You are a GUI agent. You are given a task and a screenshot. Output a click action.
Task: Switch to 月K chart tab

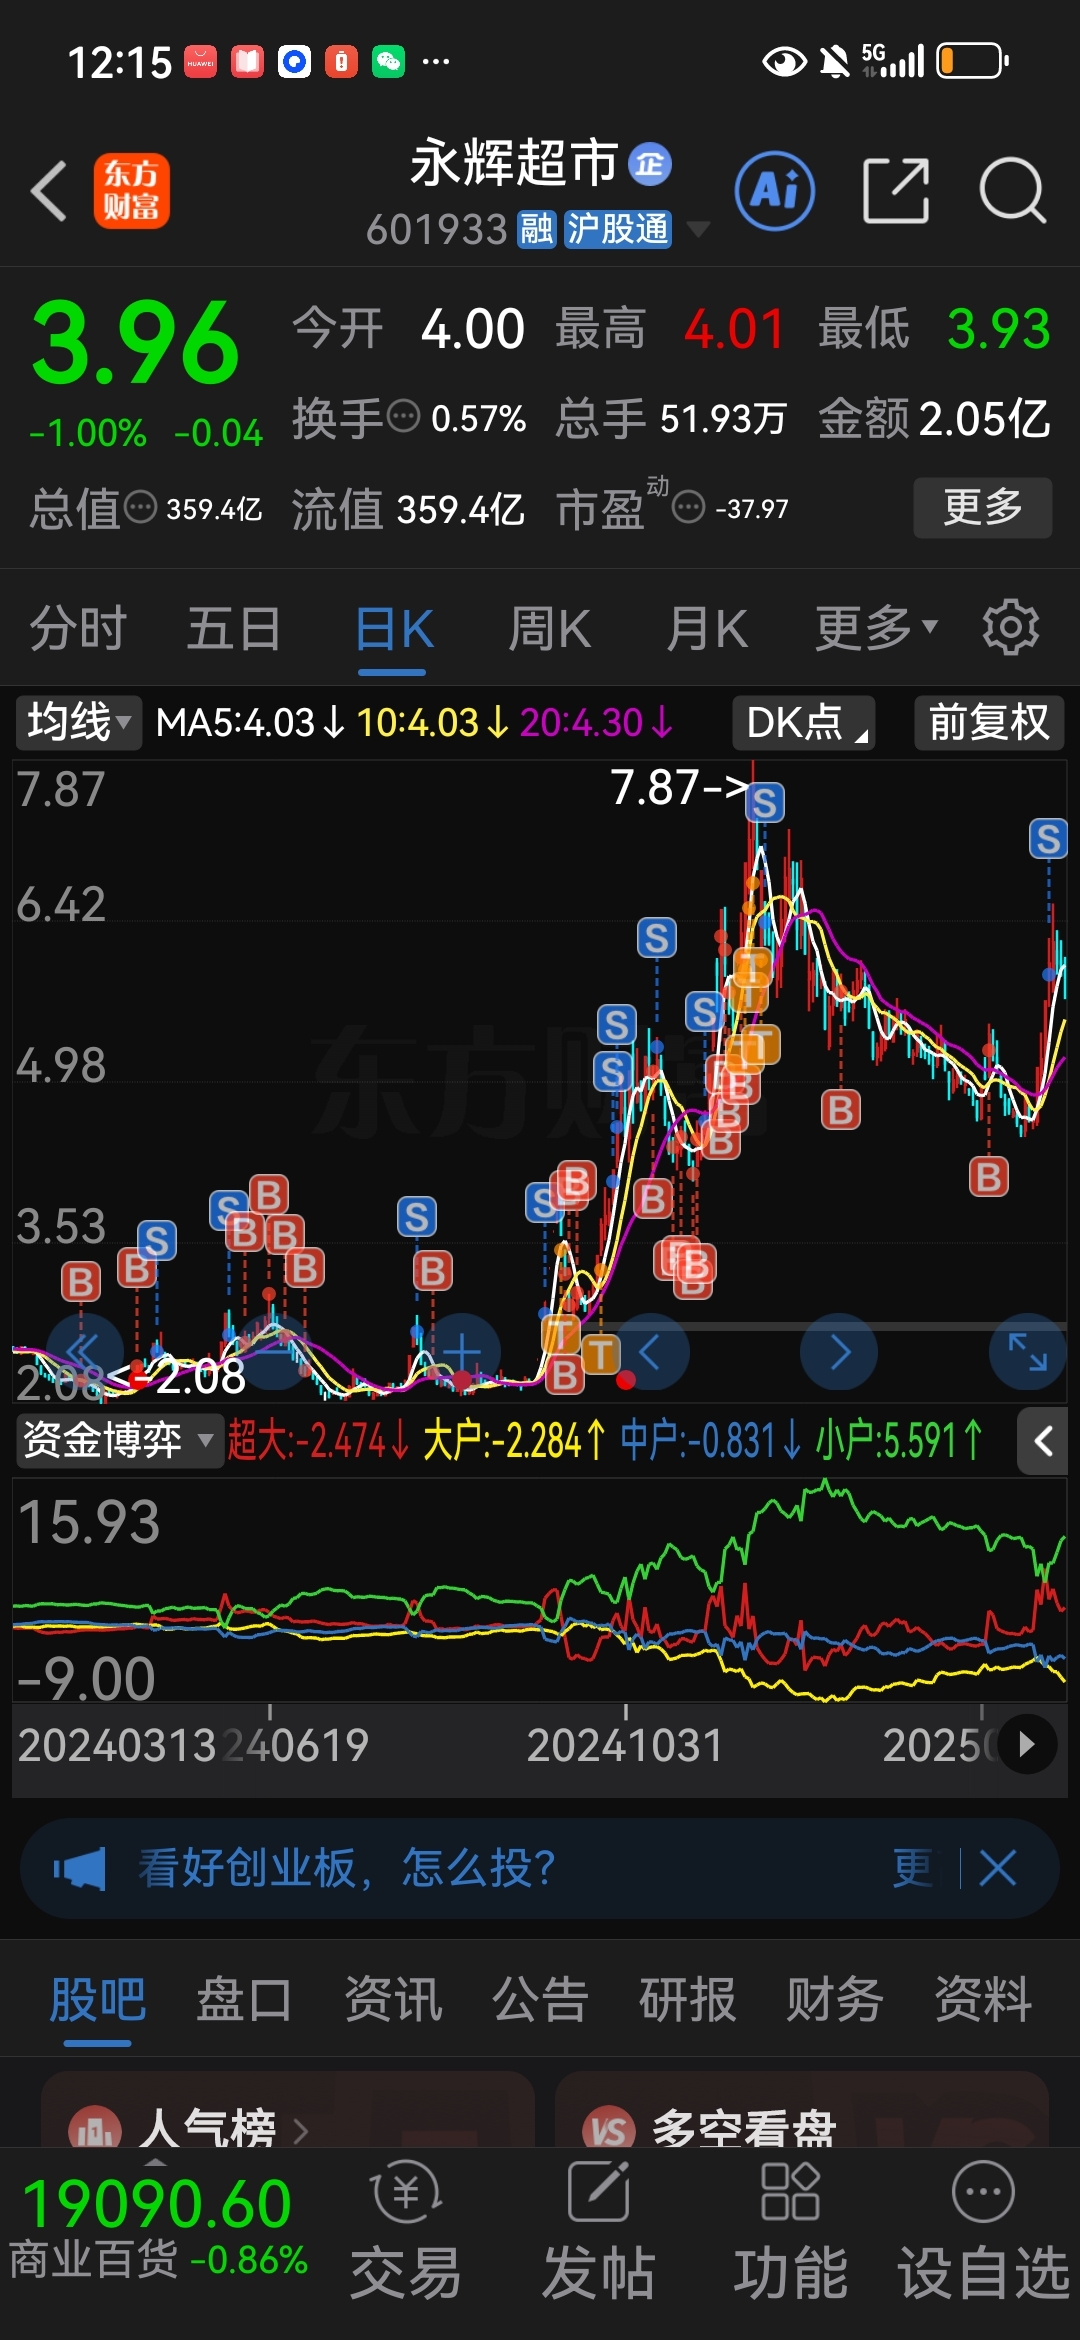coord(707,629)
